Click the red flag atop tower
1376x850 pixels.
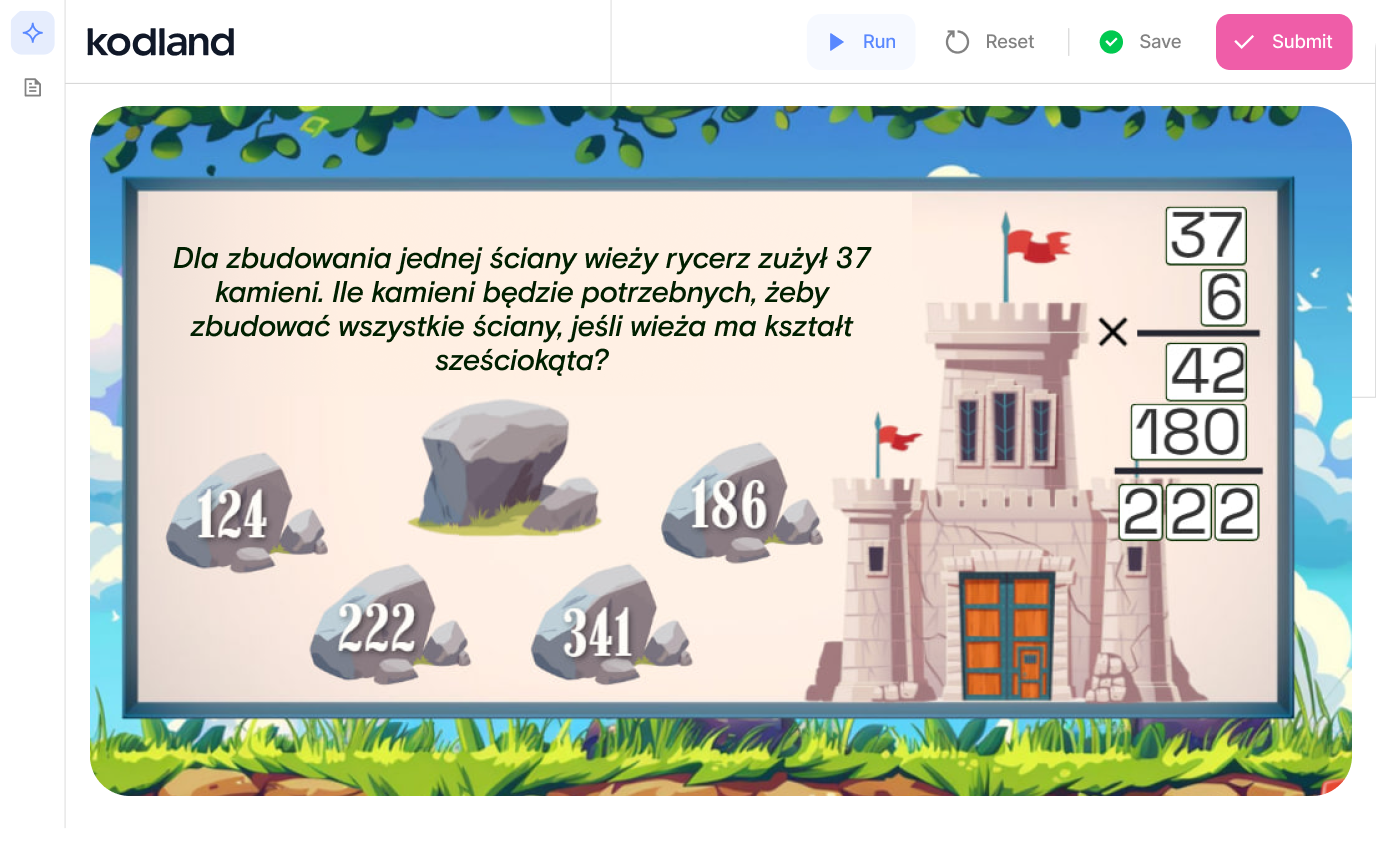pos(1037,243)
